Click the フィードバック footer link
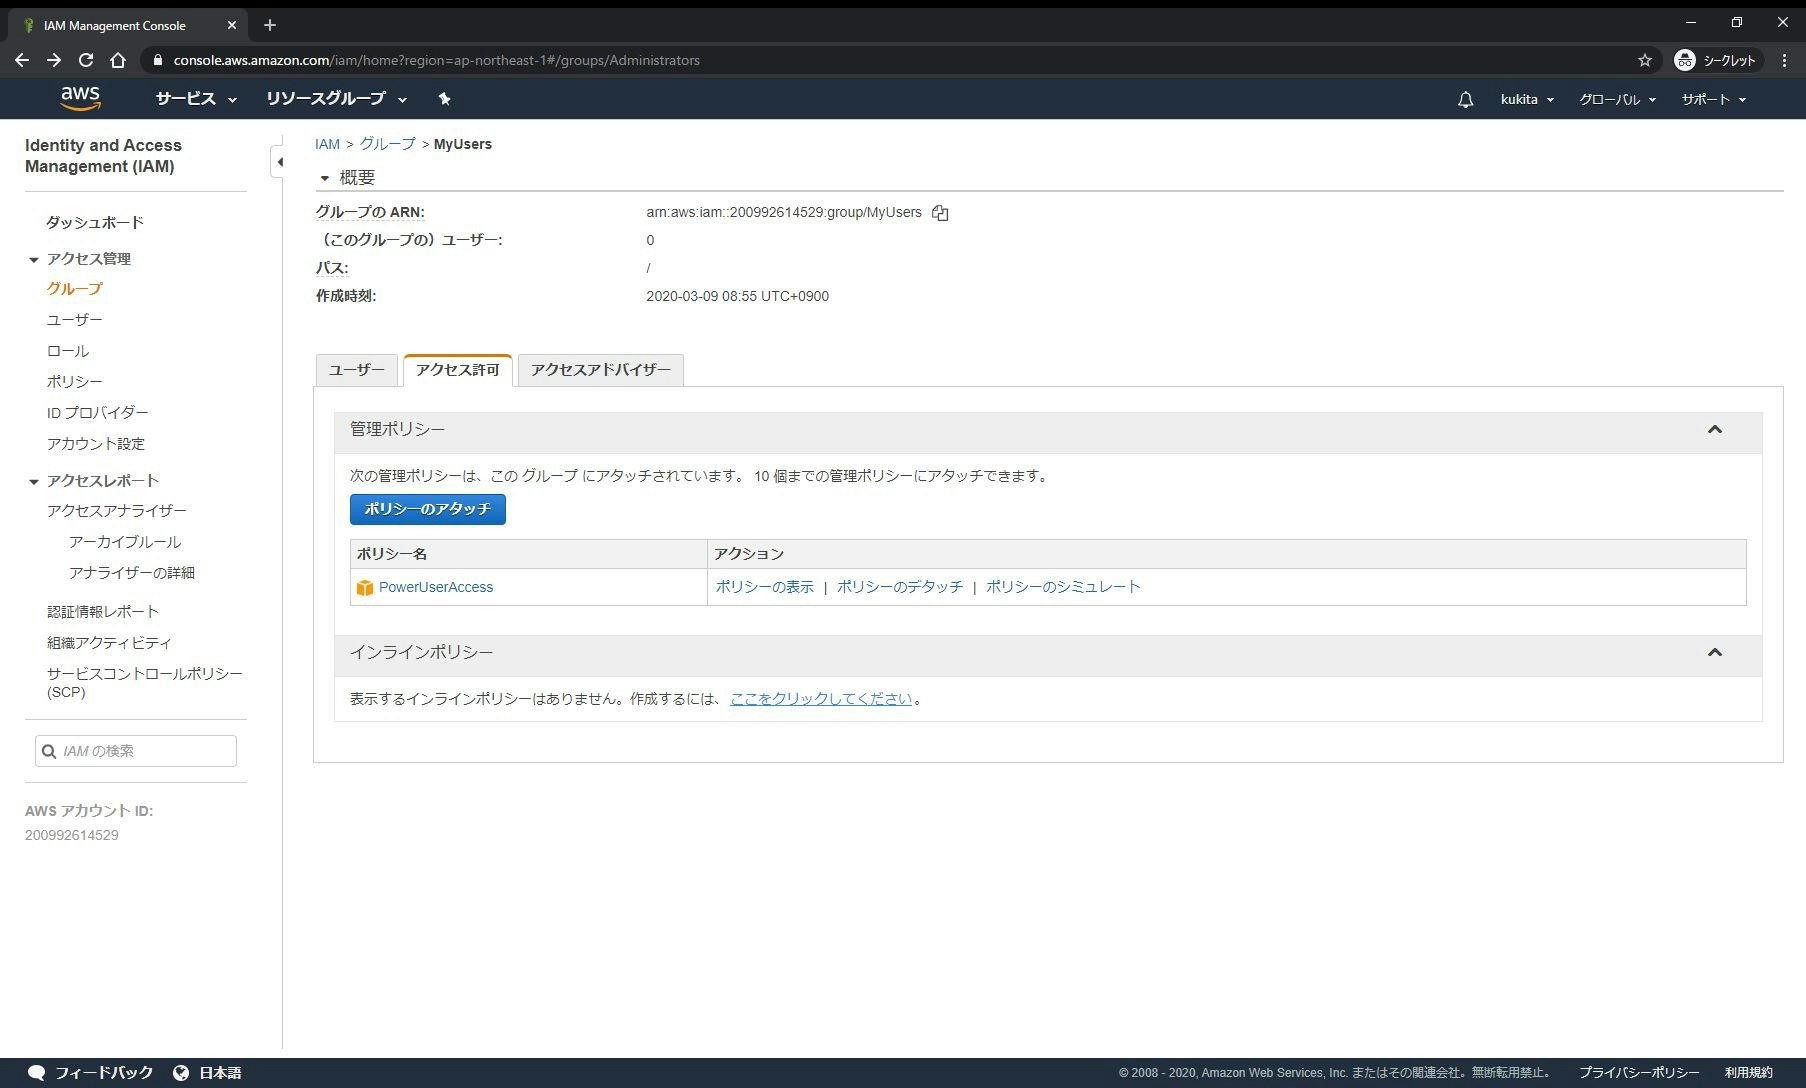Viewport: 1806px width, 1088px height. 103,1073
